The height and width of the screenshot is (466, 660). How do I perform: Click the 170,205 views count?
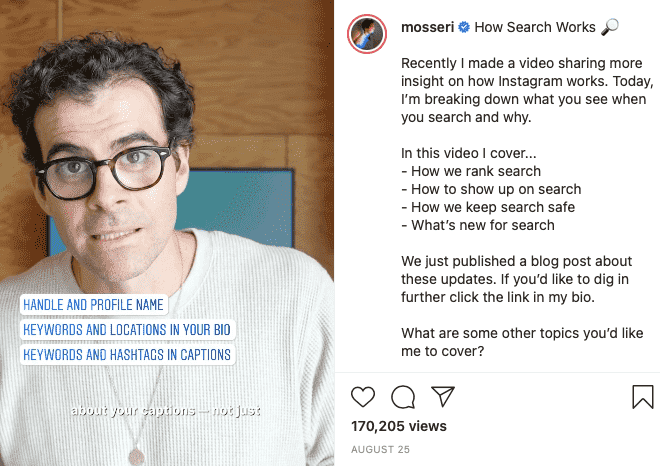[399, 426]
